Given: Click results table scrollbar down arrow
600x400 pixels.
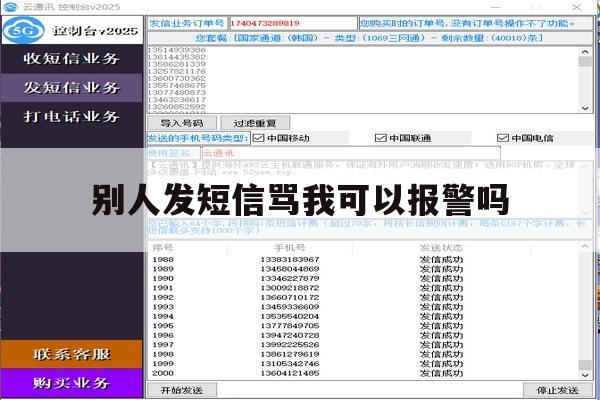Looking at the screenshot, I should pyautogui.click(x=585, y=375).
